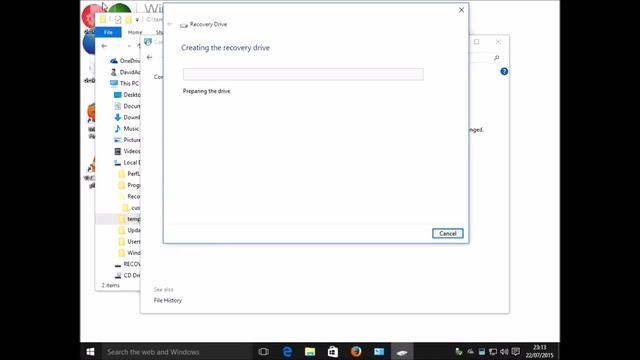The width and height of the screenshot is (640, 360).
Task: Open the clock showing 23:13
Action: click(x=540, y=351)
